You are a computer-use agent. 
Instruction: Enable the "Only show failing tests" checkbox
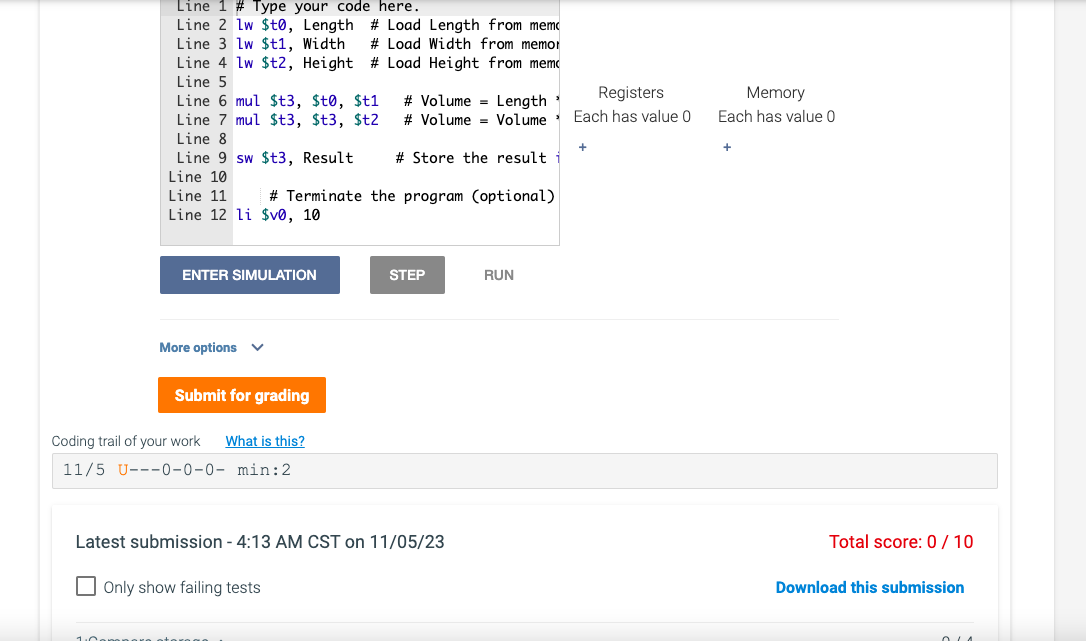click(x=86, y=586)
